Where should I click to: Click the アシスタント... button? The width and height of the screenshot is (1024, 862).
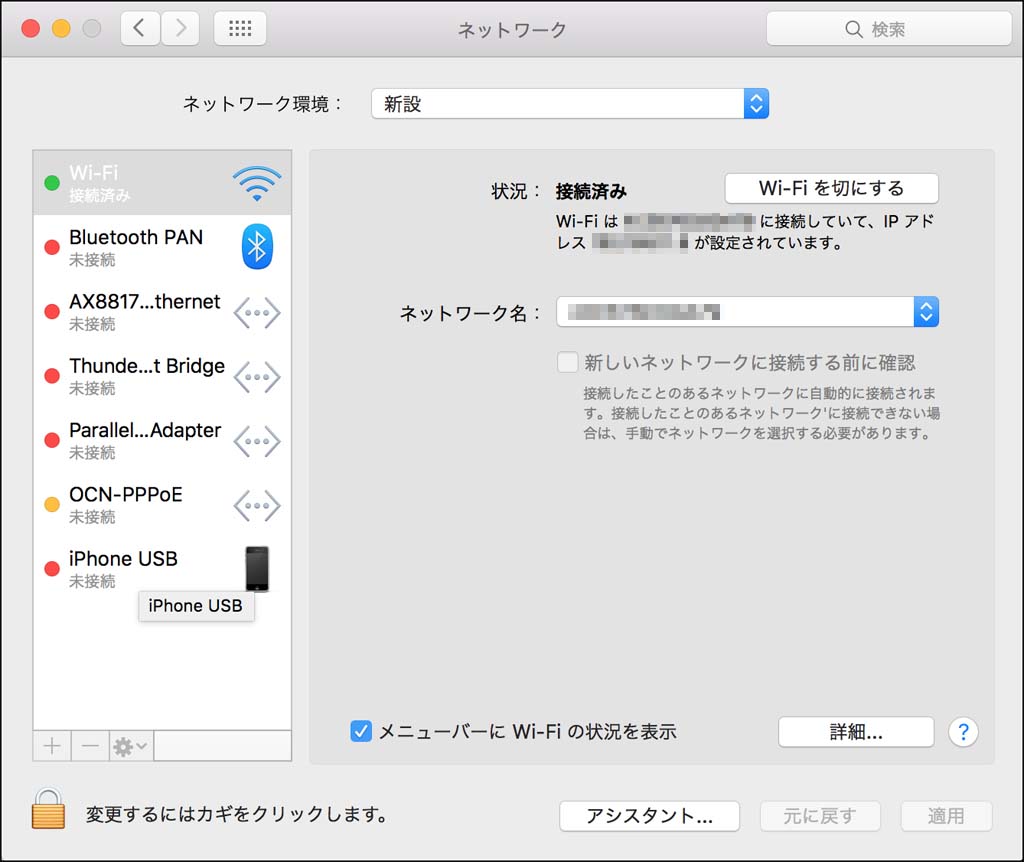tap(649, 816)
